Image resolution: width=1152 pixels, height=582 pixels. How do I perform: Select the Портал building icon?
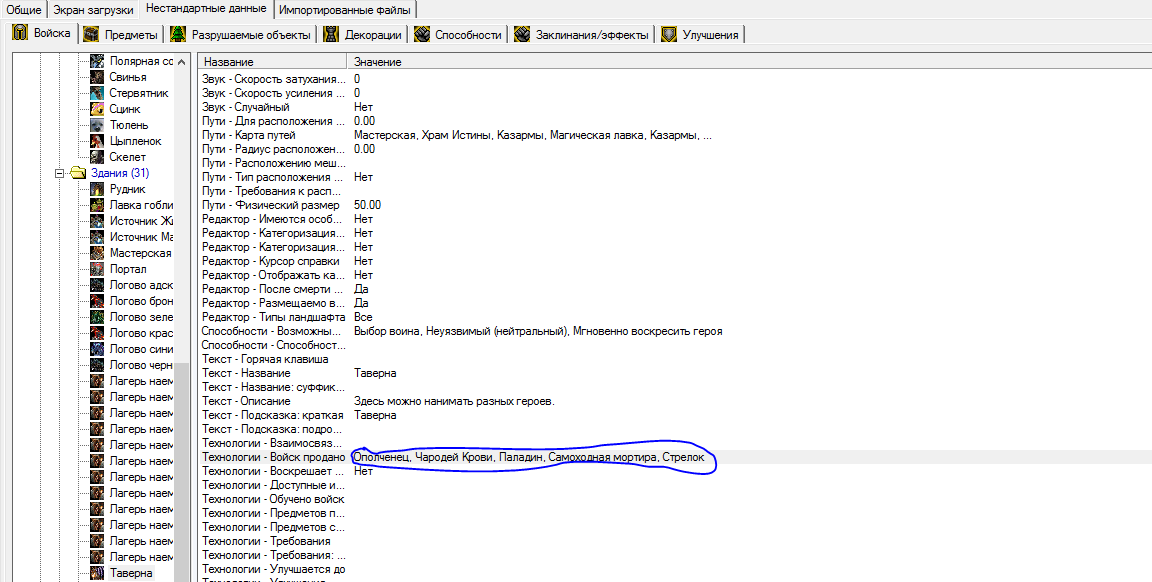point(97,269)
